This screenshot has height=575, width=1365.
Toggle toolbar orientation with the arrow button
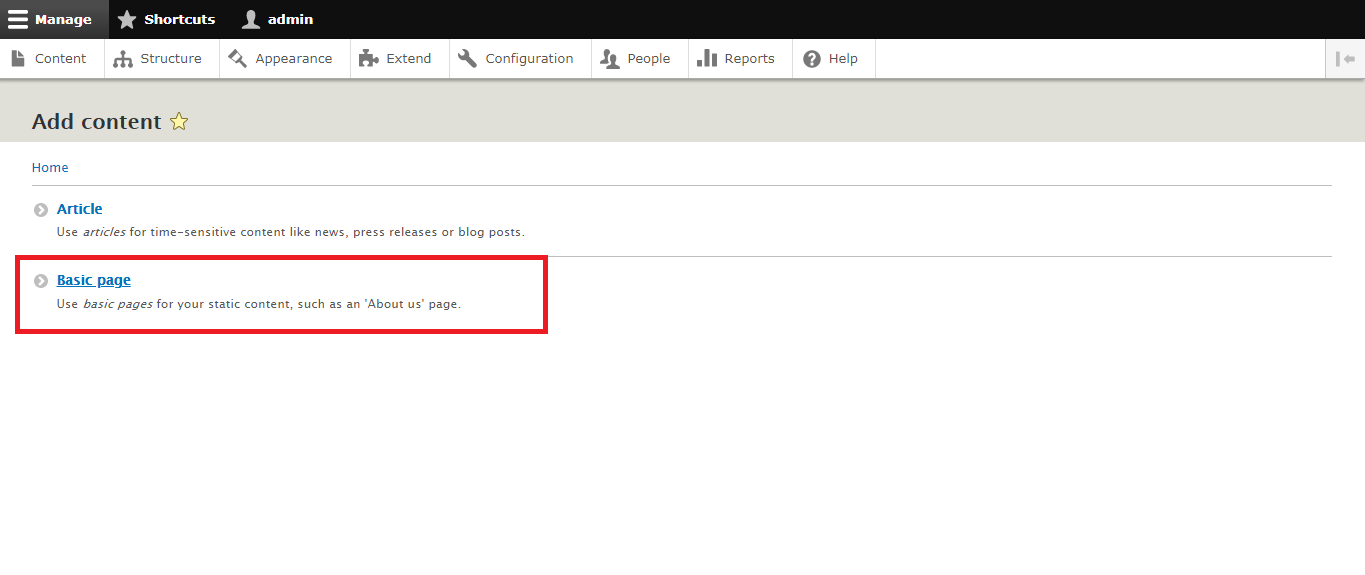tap(1345, 59)
